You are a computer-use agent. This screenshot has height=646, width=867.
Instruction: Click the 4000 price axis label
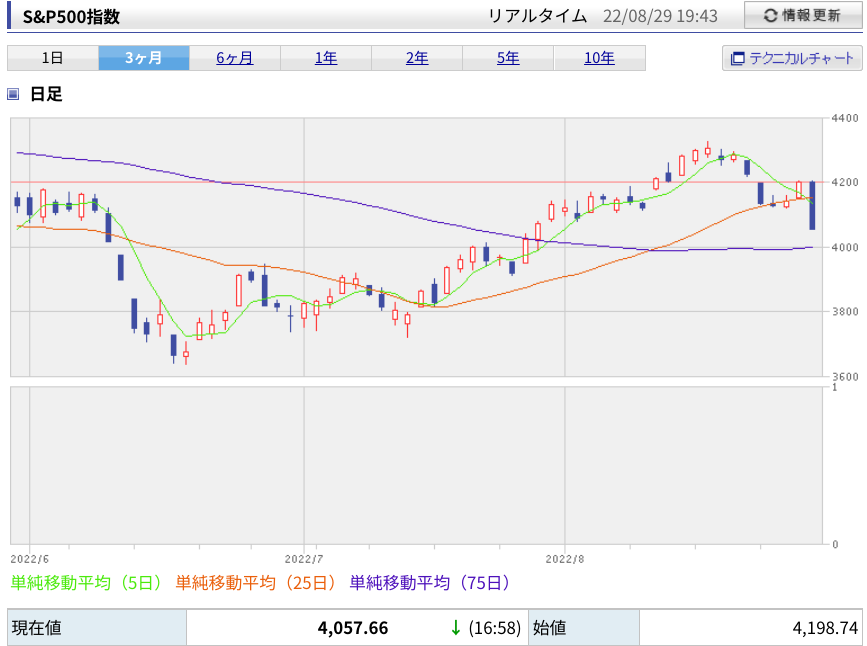click(845, 247)
